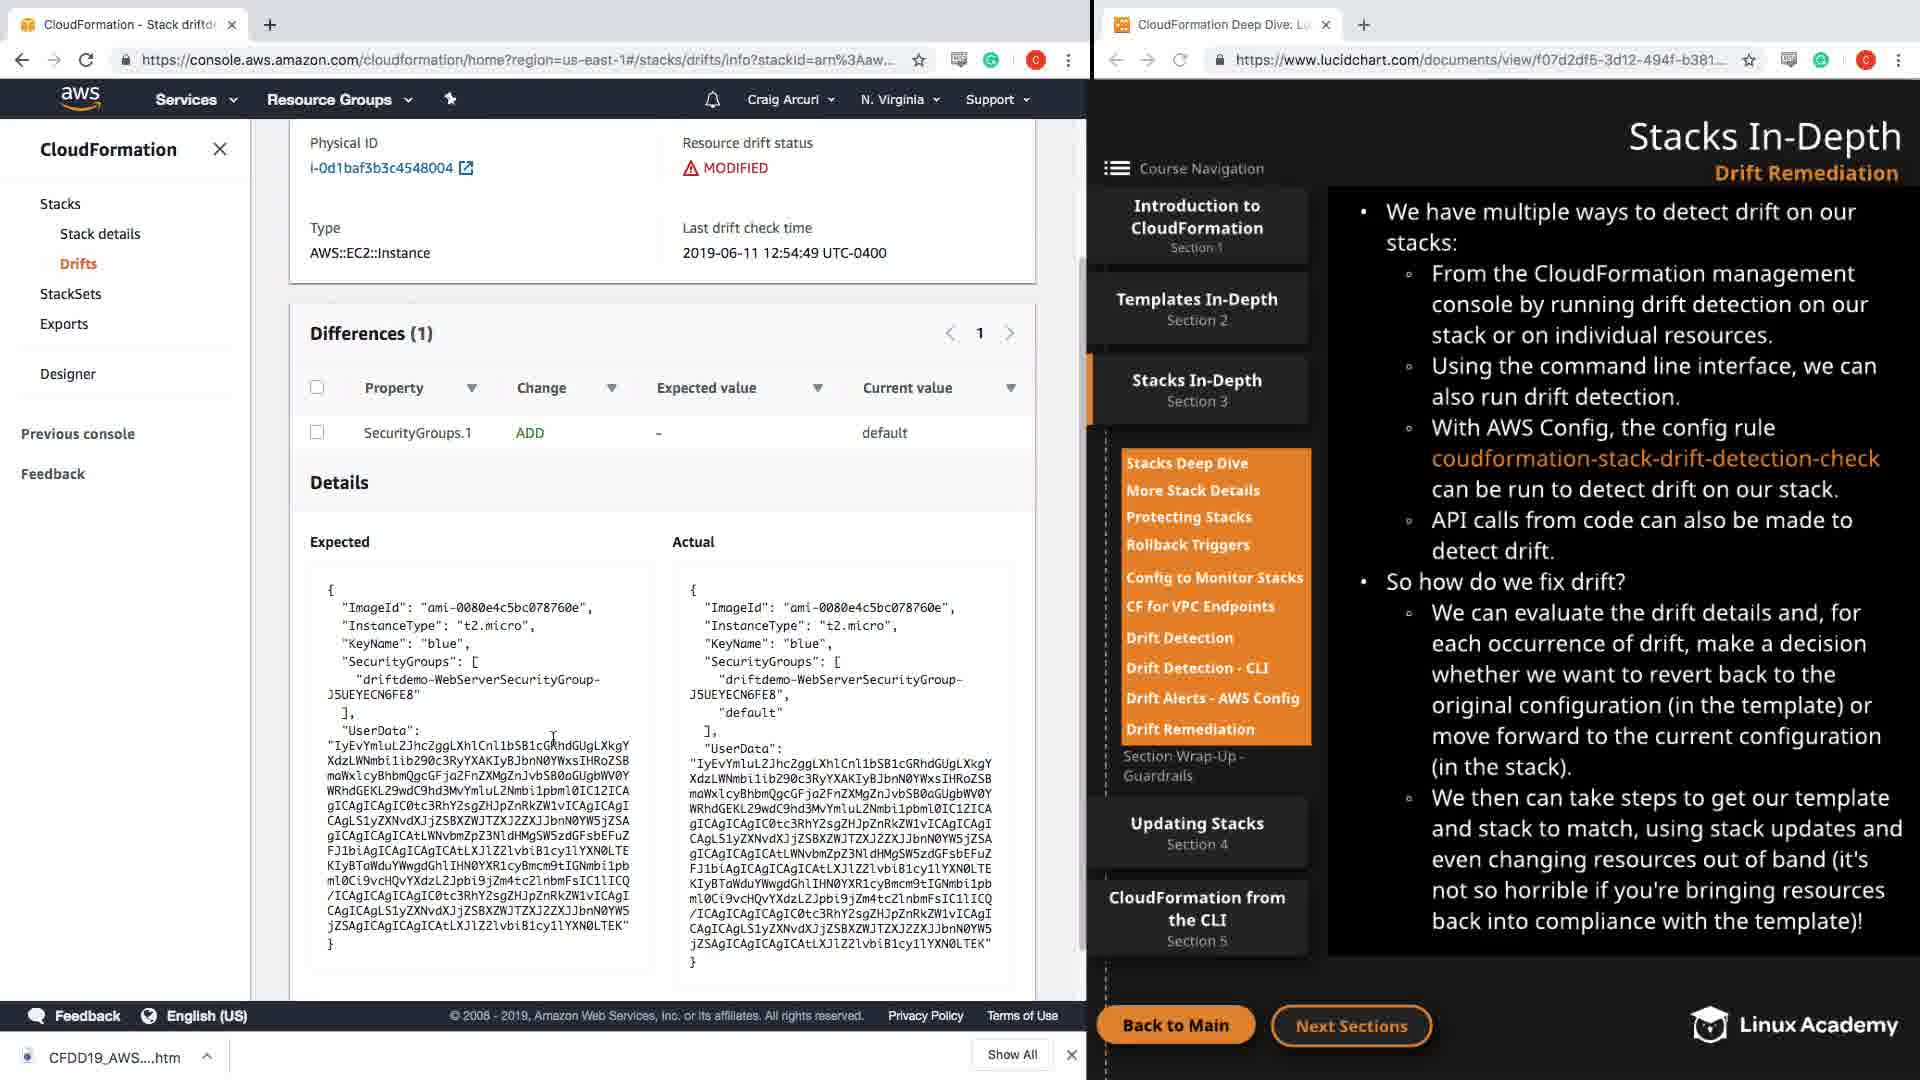
Task: Click the AWS console address bar
Action: coord(515,60)
